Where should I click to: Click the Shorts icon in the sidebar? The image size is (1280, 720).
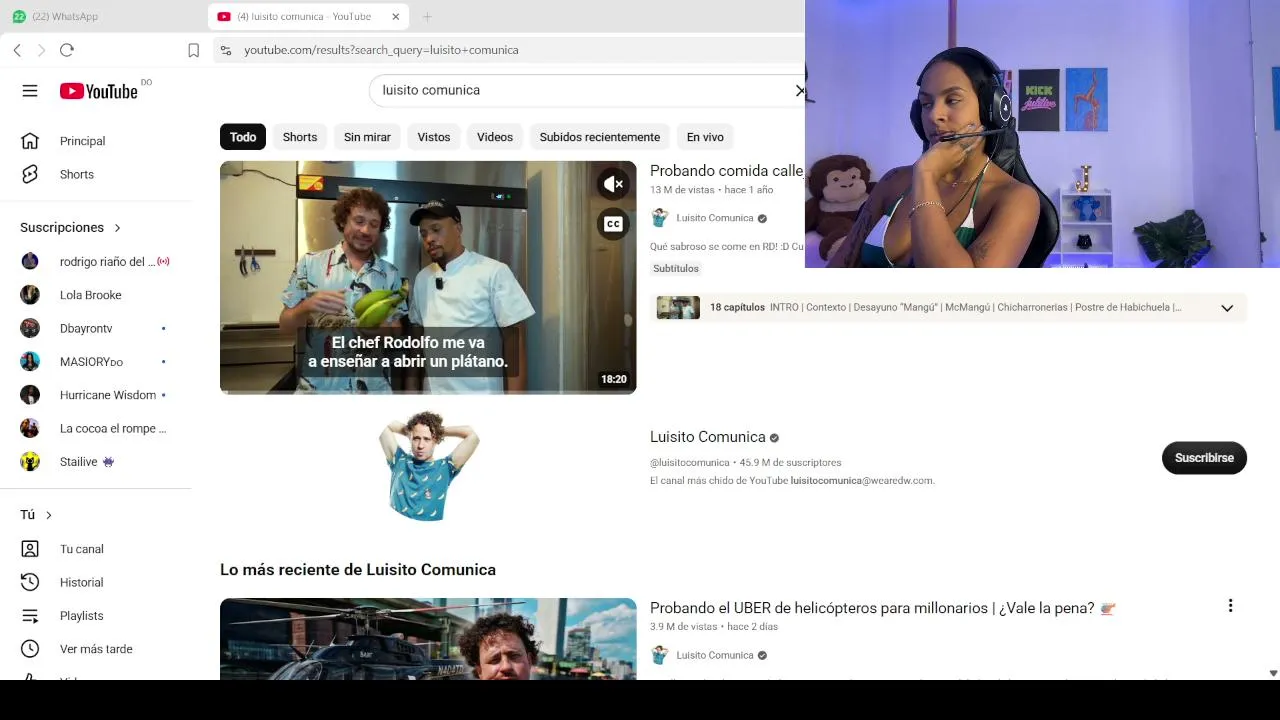point(30,174)
